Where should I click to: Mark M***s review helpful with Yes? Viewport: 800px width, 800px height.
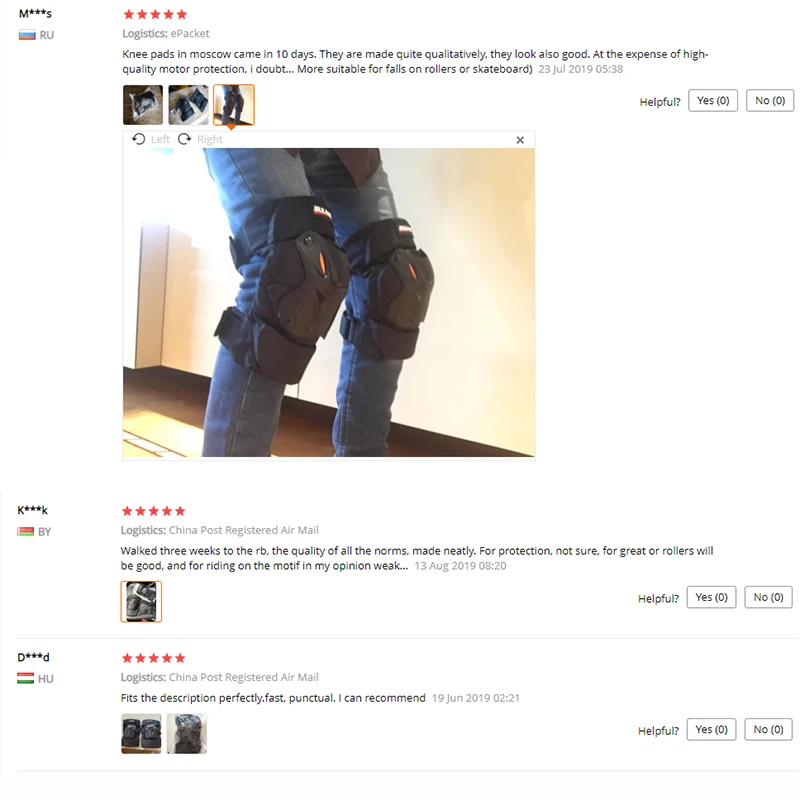(713, 101)
